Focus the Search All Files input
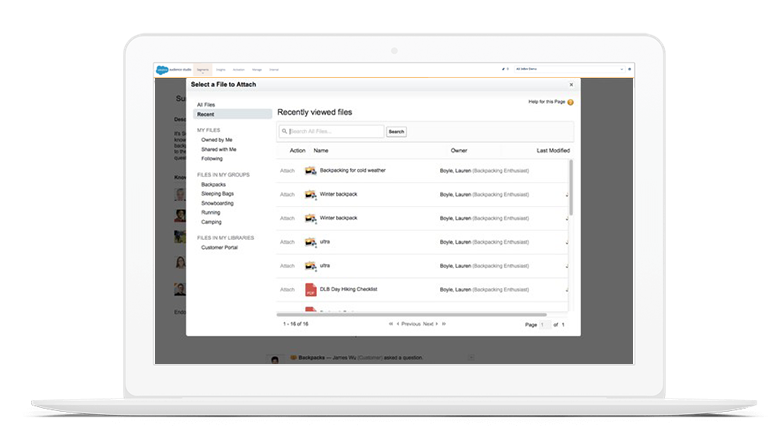The height and width of the screenshot is (447, 783). tap(332, 131)
